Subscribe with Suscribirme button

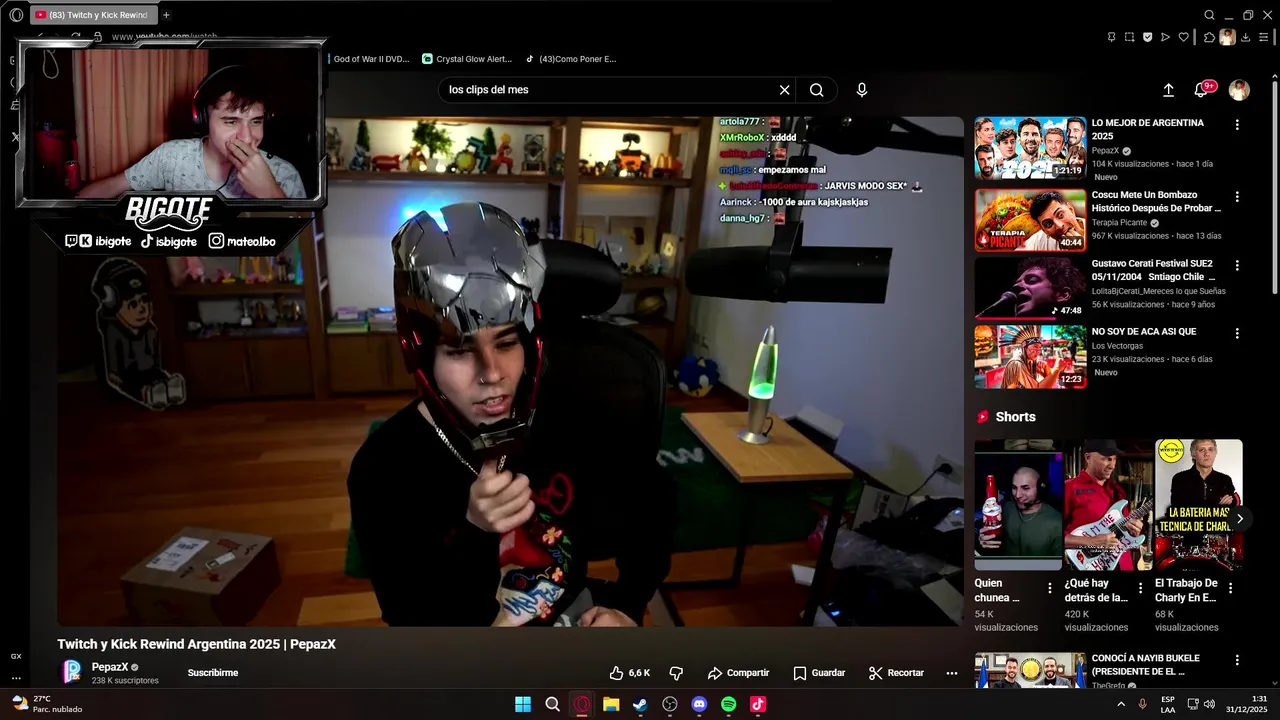[x=213, y=673]
